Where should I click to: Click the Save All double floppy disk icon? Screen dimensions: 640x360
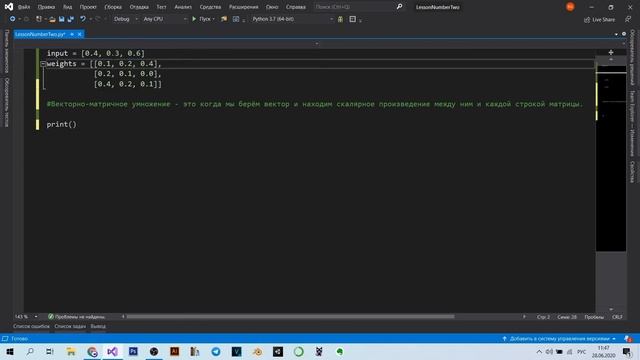click(x=71, y=19)
